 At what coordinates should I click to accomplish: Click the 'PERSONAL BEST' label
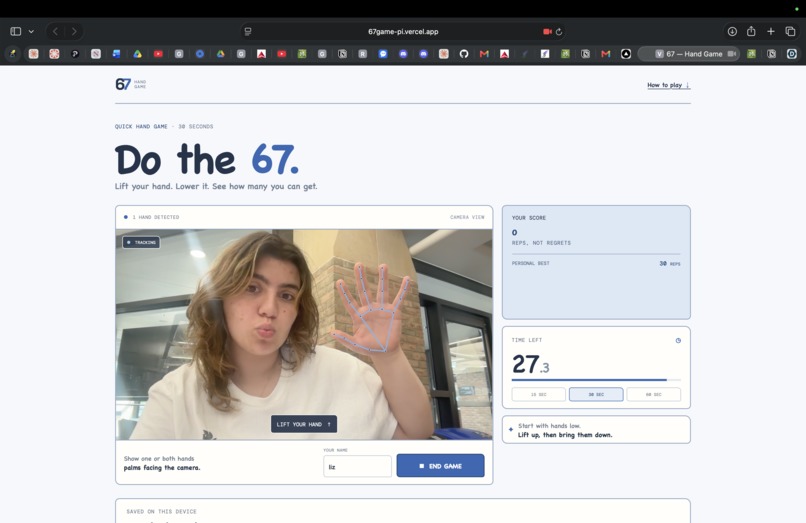pyautogui.click(x=530, y=263)
